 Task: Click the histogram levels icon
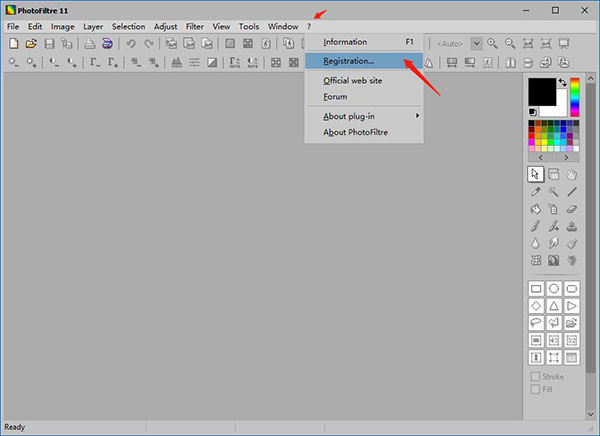point(176,62)
